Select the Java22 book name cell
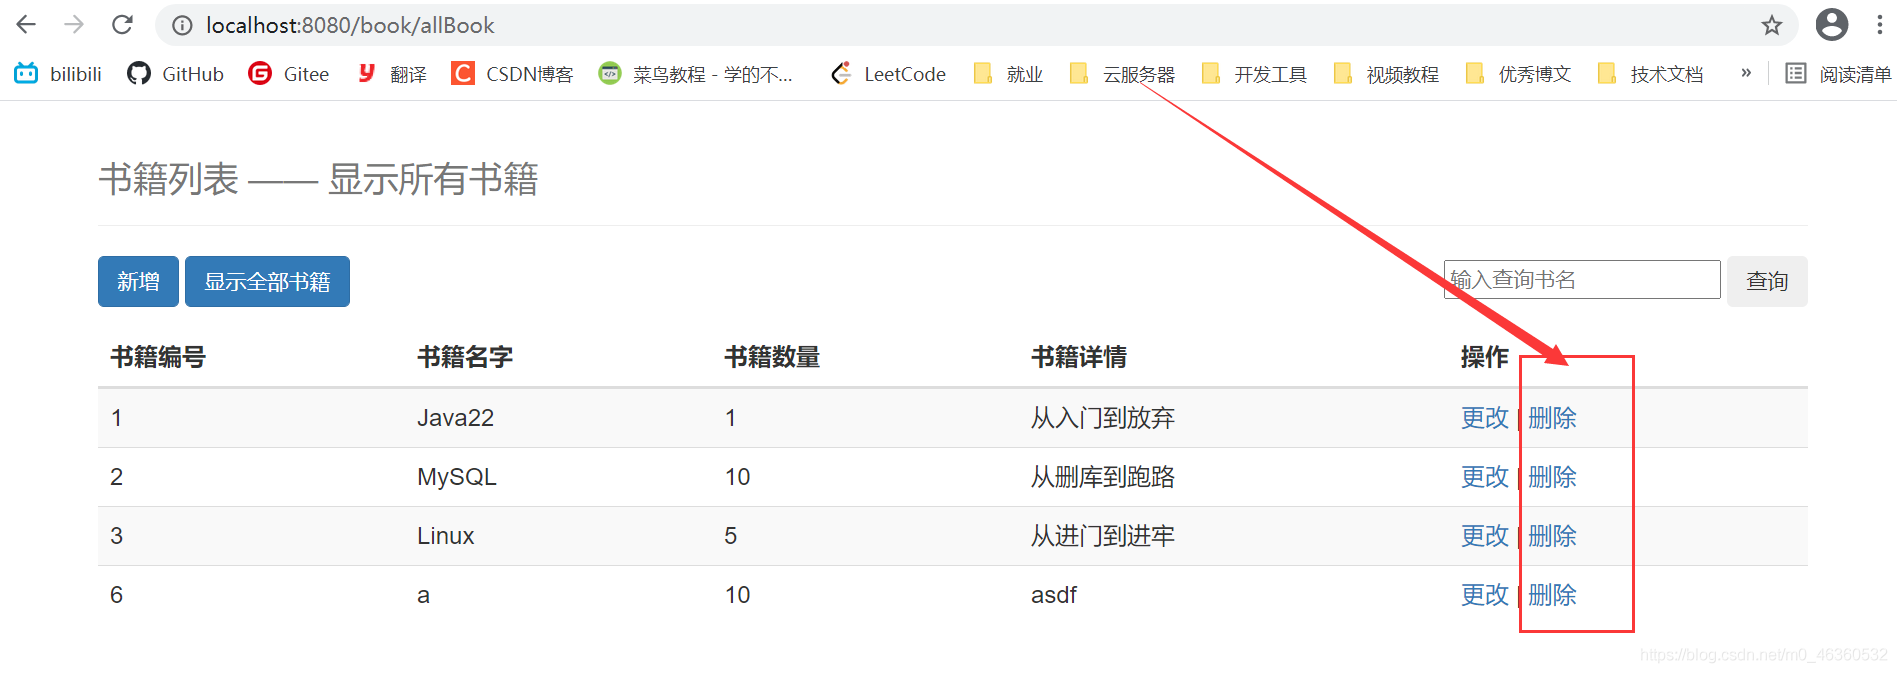The width and height of the screenshot is (1897, 673). [x=455, y=418]
